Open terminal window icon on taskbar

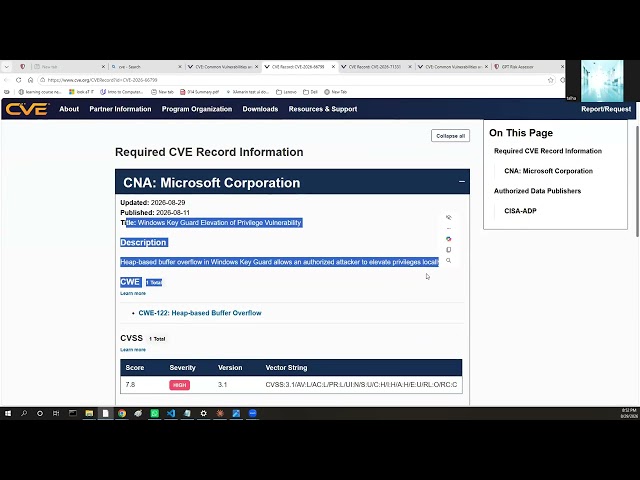click(73, 413)
